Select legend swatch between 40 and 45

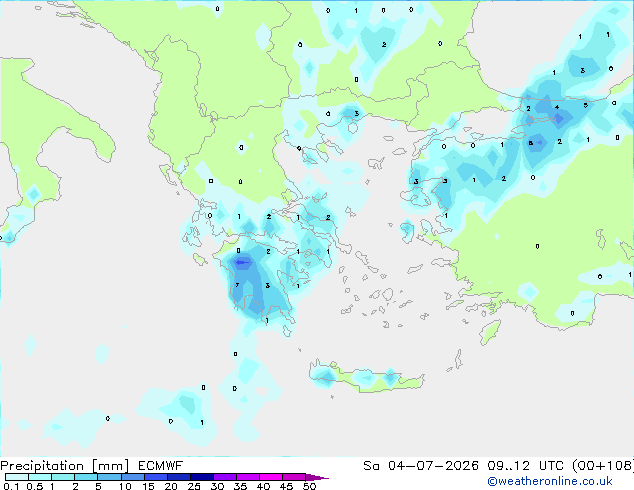pos(271,477)
